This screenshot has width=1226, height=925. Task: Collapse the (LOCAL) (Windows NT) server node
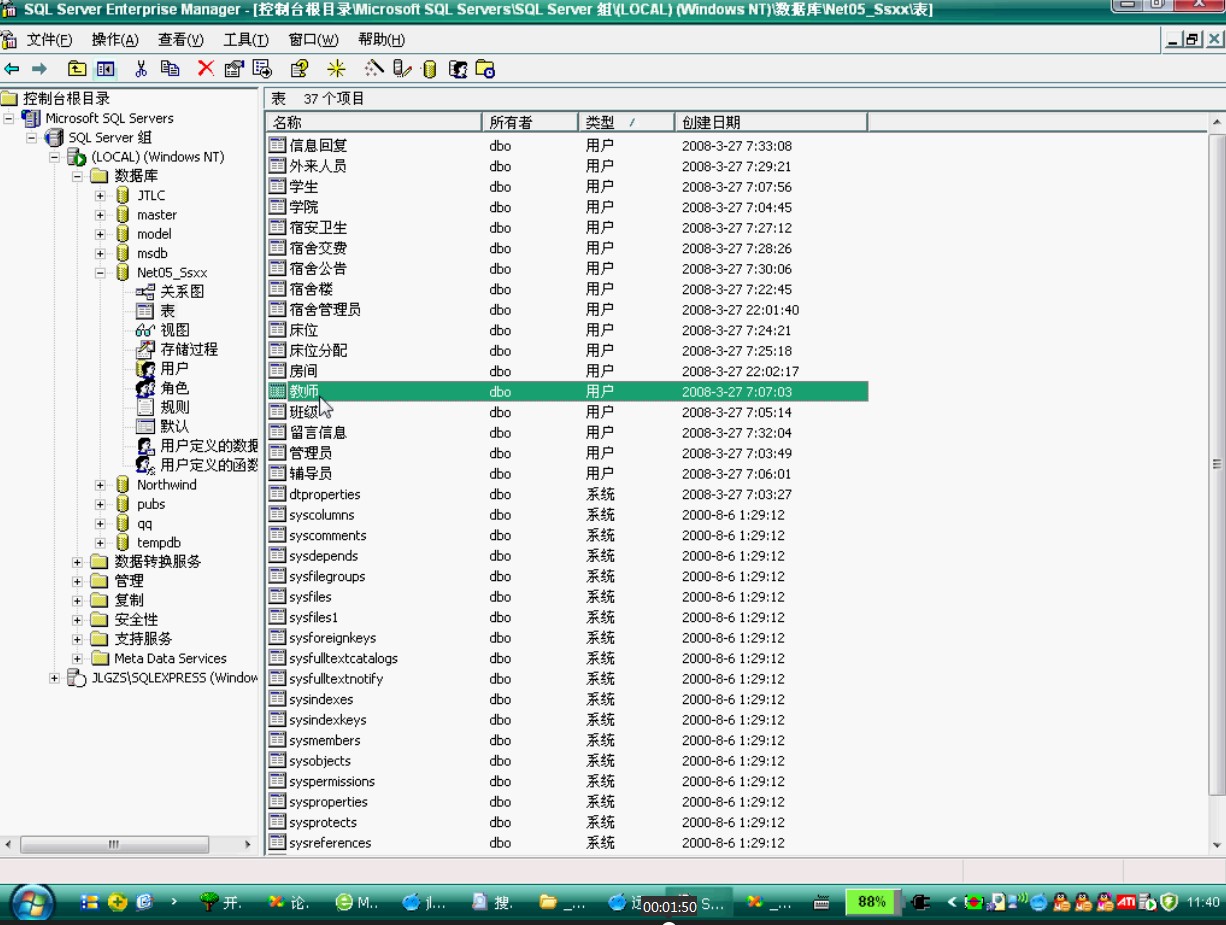(x=55, y=157)
